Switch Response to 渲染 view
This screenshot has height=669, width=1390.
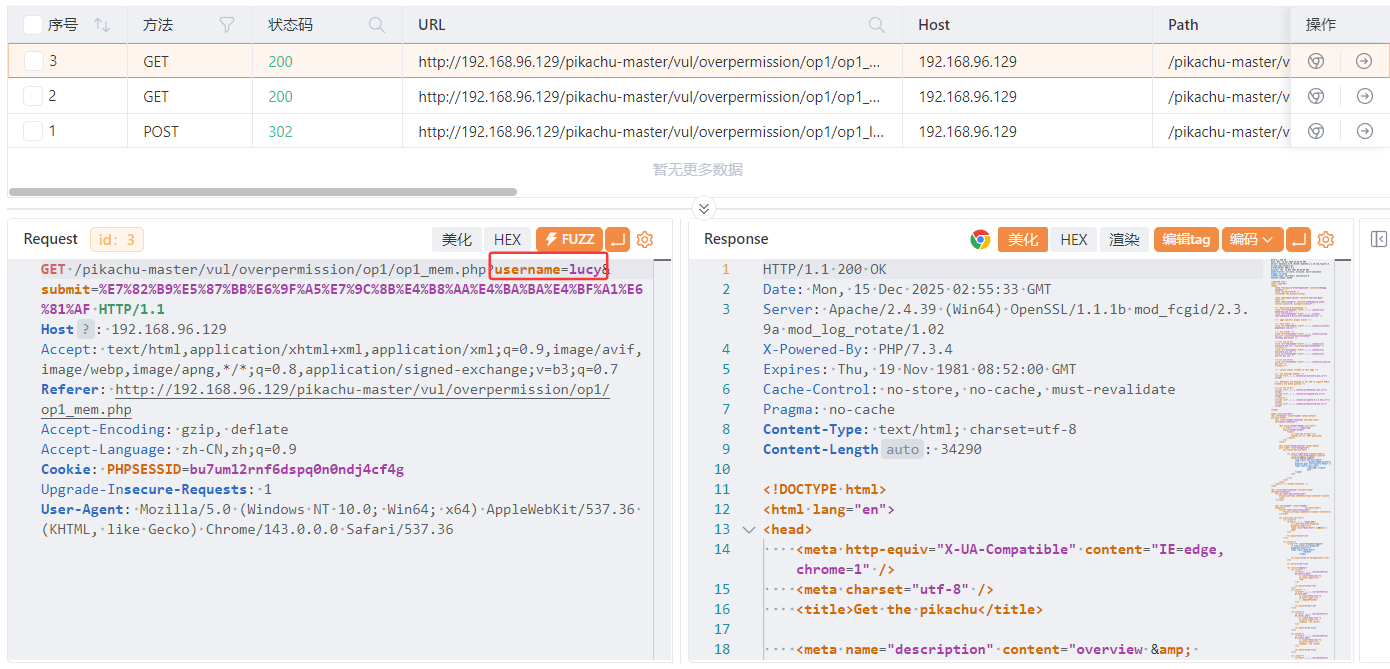click(x=1124, y=239)
